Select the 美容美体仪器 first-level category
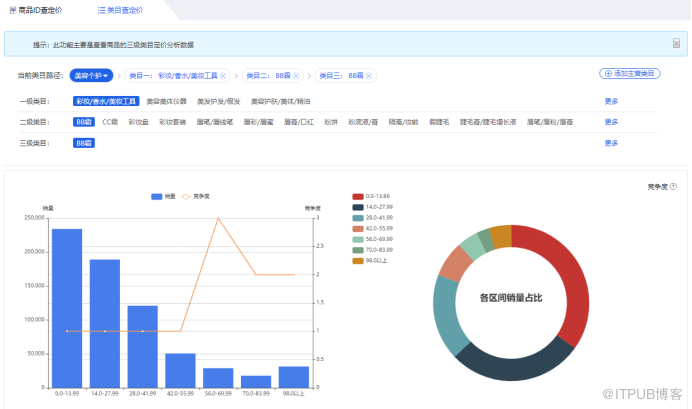The image size is (692, 409). pos(166,101)
